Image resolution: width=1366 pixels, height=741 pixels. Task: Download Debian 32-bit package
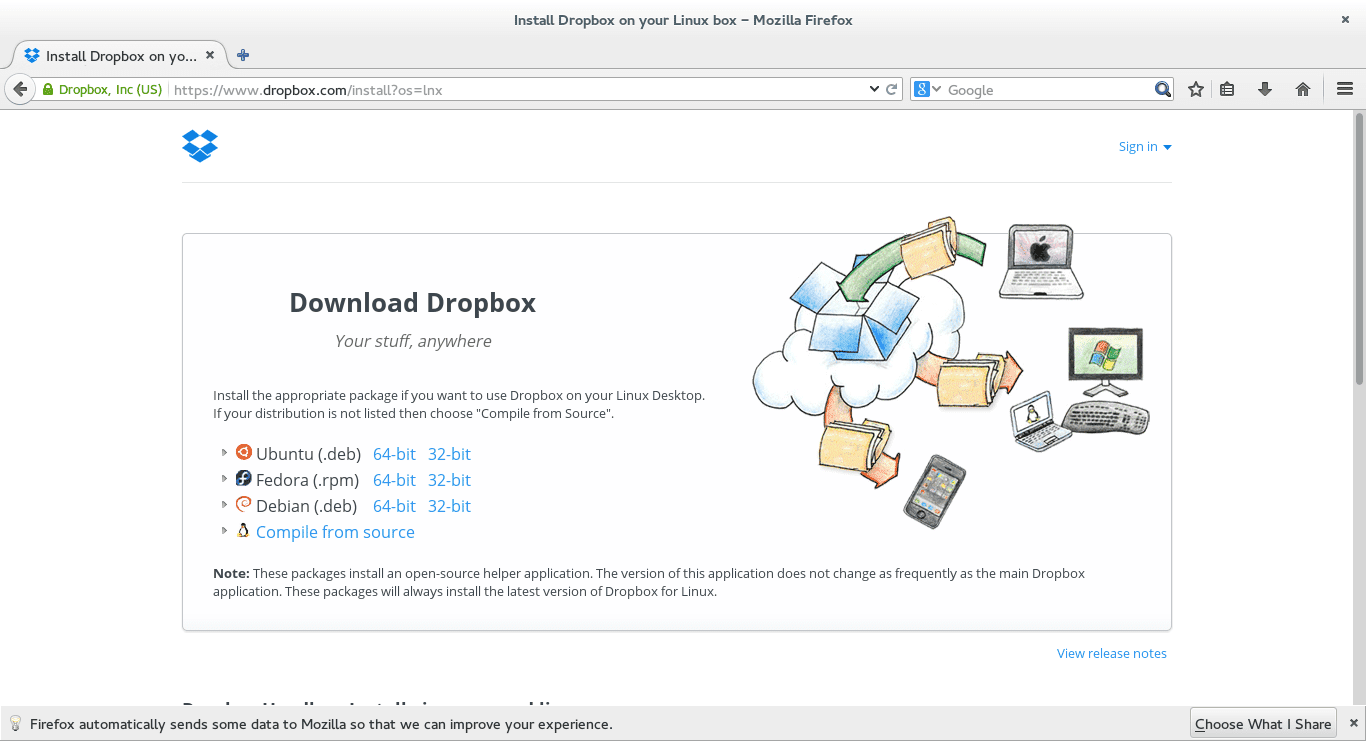click(449, 506)
